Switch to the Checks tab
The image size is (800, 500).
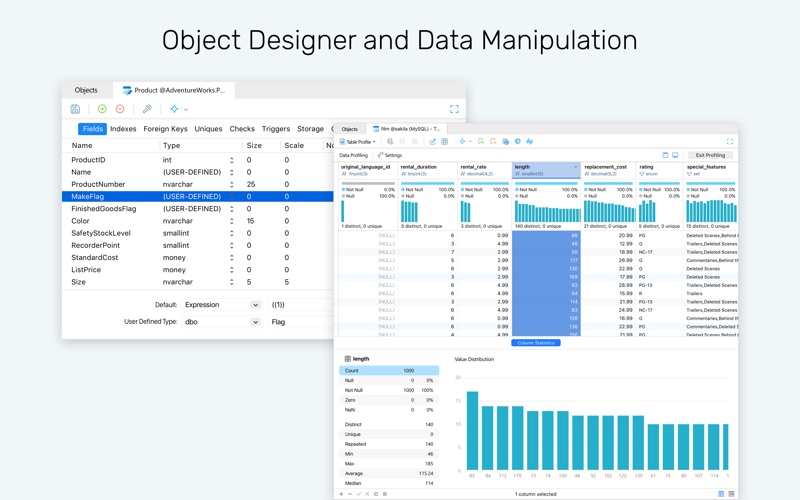pyautogui.click(x=242, y=129)
